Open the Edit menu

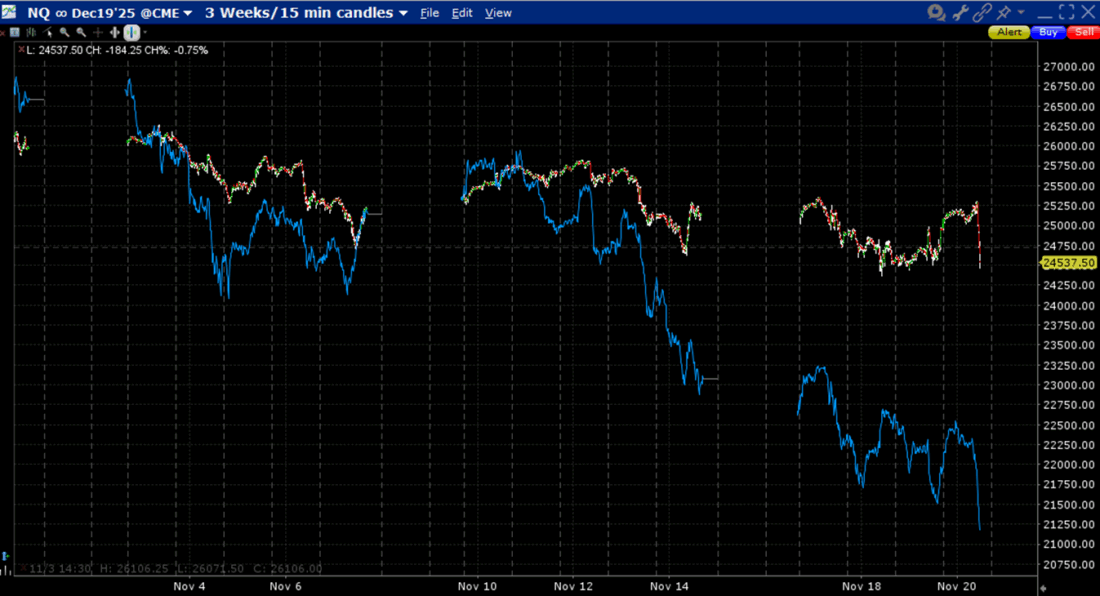(x=462, y=13)
